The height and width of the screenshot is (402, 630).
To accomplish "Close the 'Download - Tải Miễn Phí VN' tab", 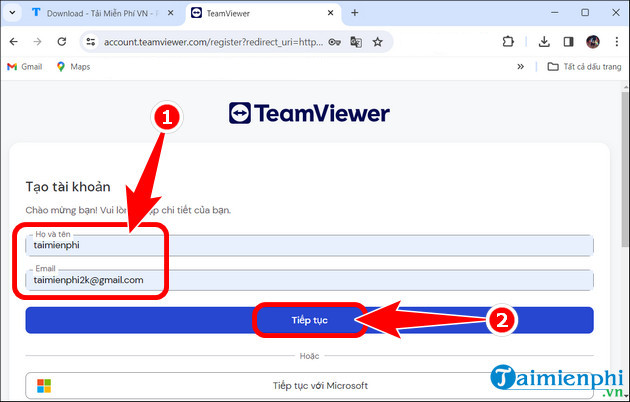I will tap(170, 13).
